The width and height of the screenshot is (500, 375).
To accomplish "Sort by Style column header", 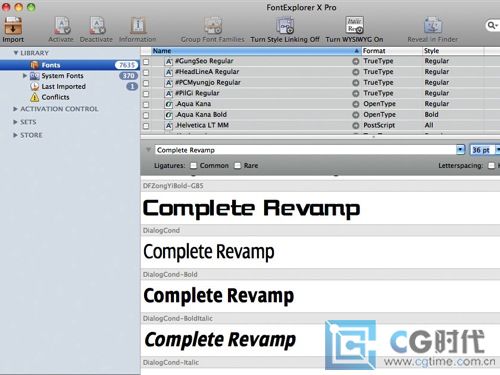I will pos(453,51).
